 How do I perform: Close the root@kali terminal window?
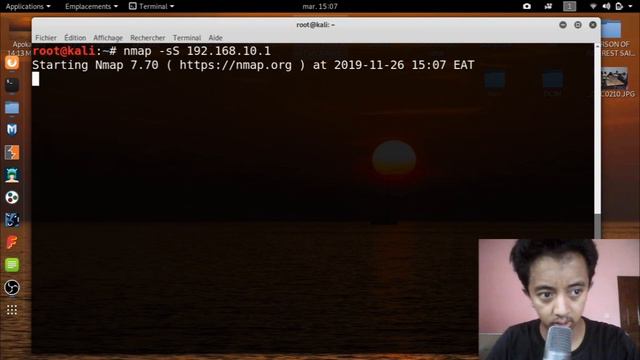[x=593, y=25]
